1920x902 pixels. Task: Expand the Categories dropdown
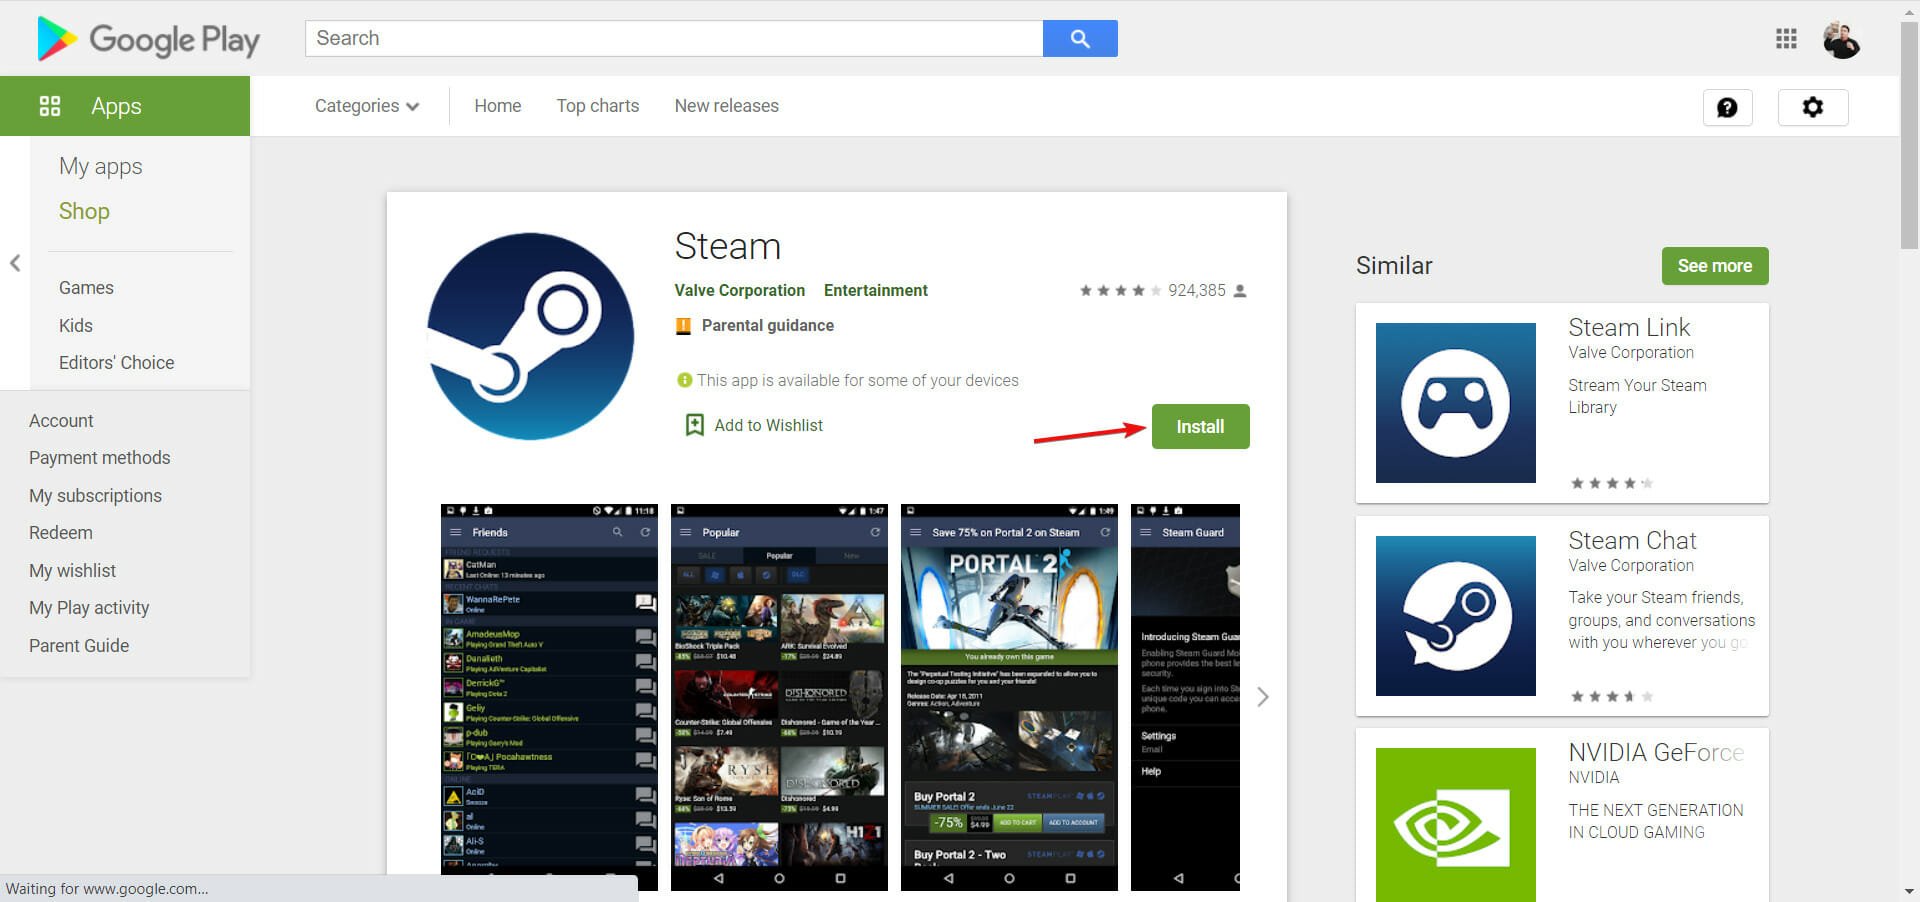click(x=366, y=106)
